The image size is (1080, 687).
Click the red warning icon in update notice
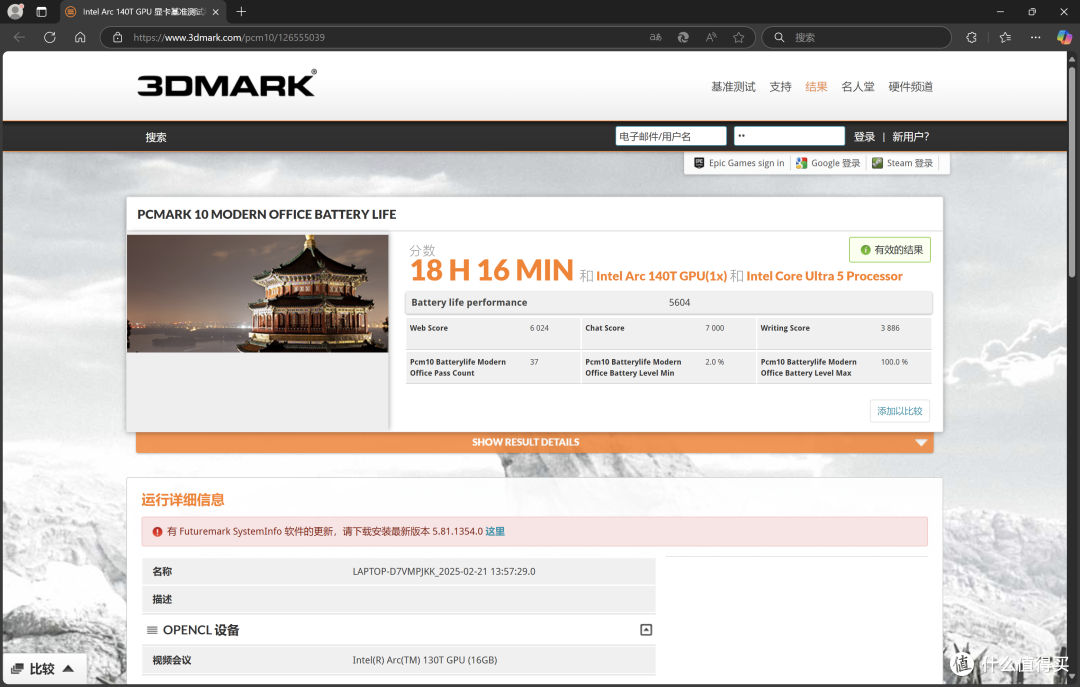coord(157,531)
